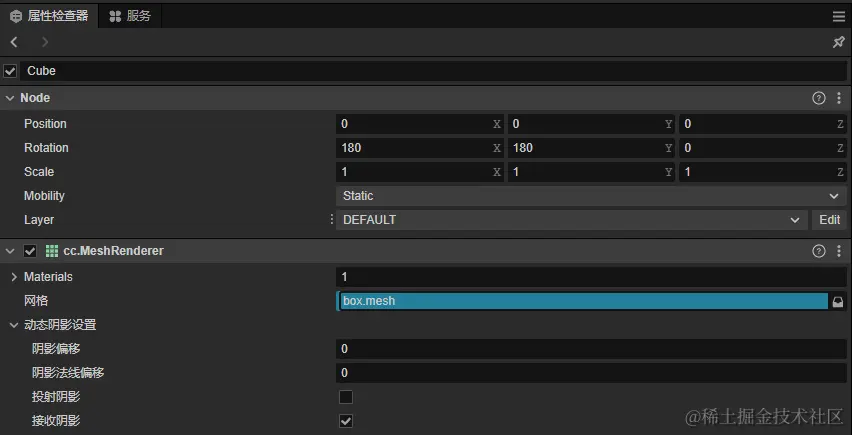
Task: Open the Layer DEFAULT dropdown
Action: (x=572, y=220)
